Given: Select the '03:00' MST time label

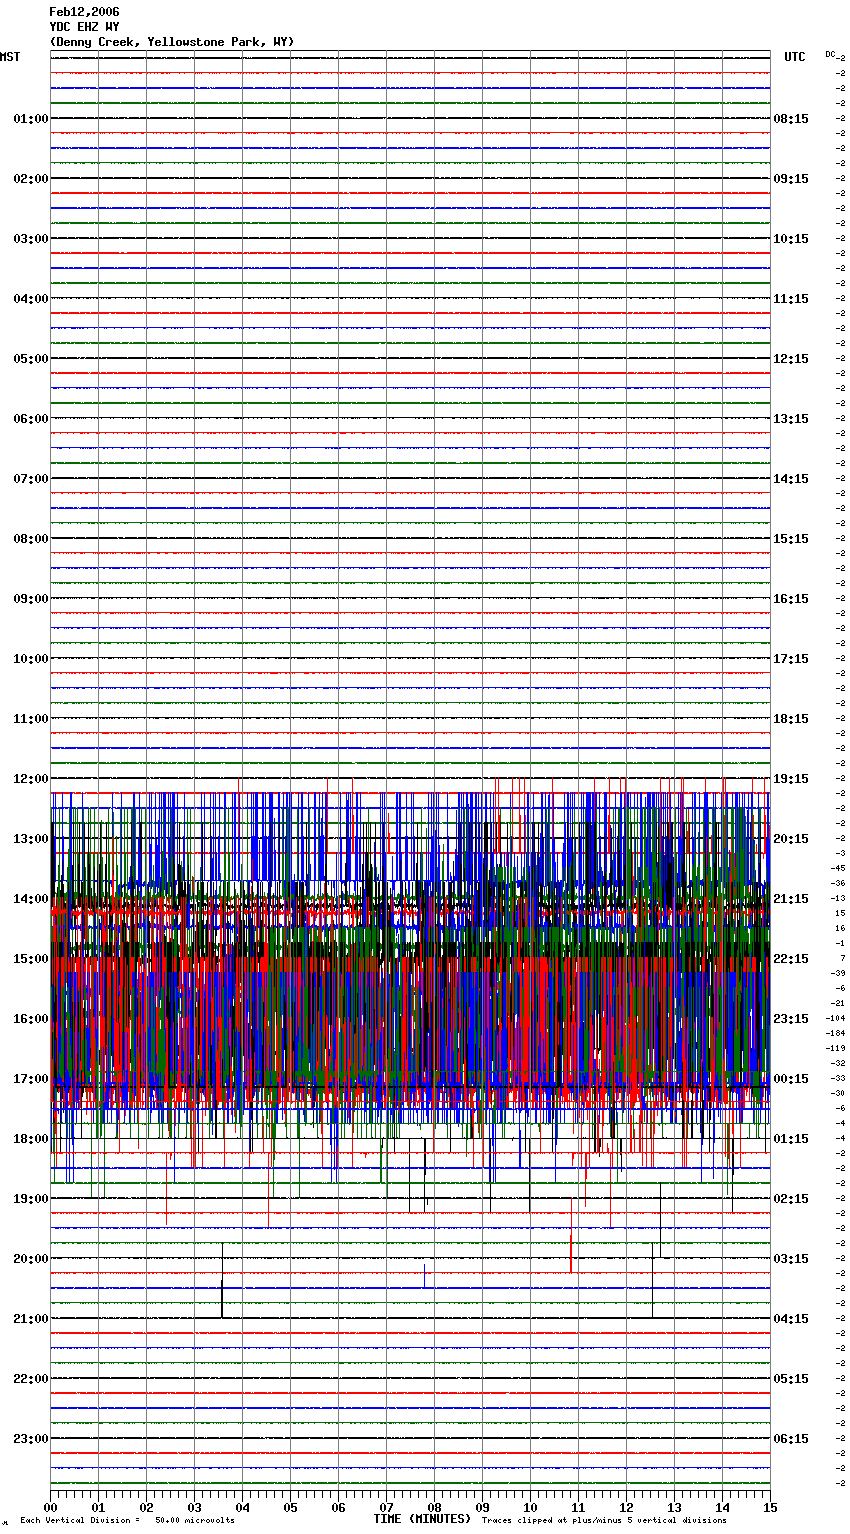Looking at the screenshot, I should click(x=30, y=239).
